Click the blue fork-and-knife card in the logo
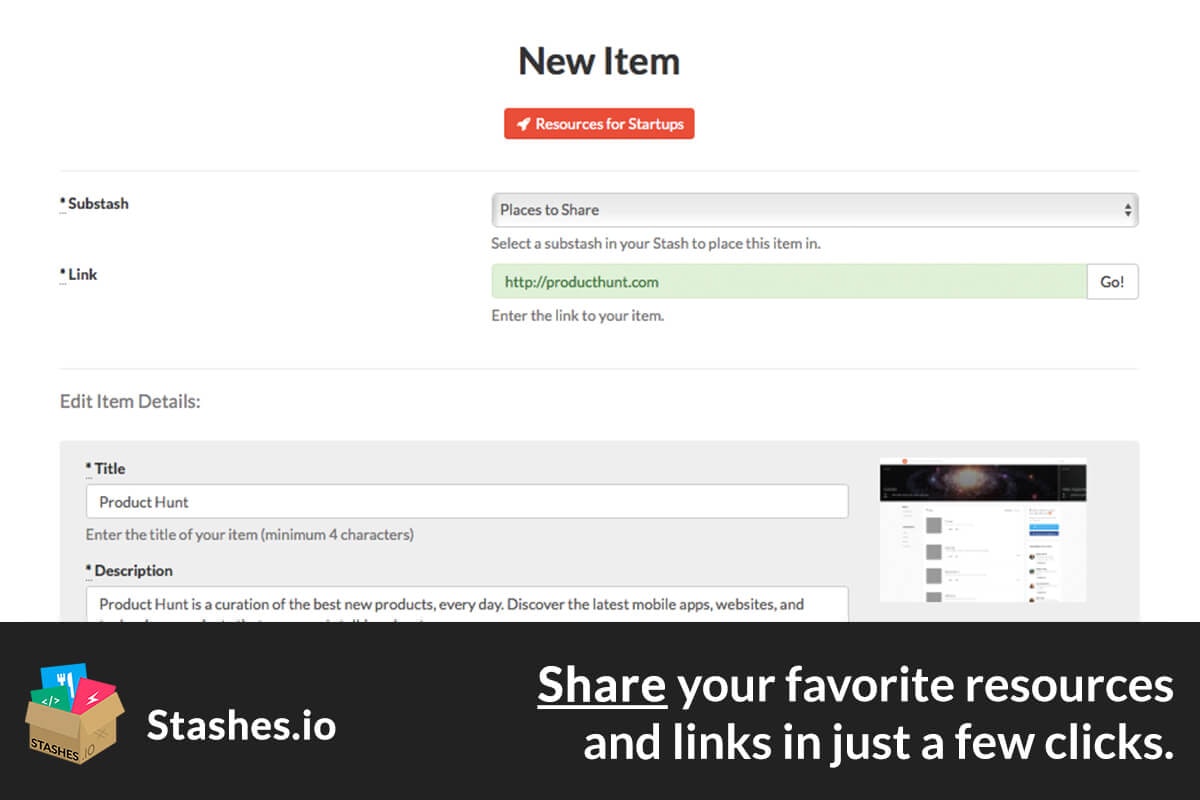Viewport: 1200px width, 800px height. 63,680
